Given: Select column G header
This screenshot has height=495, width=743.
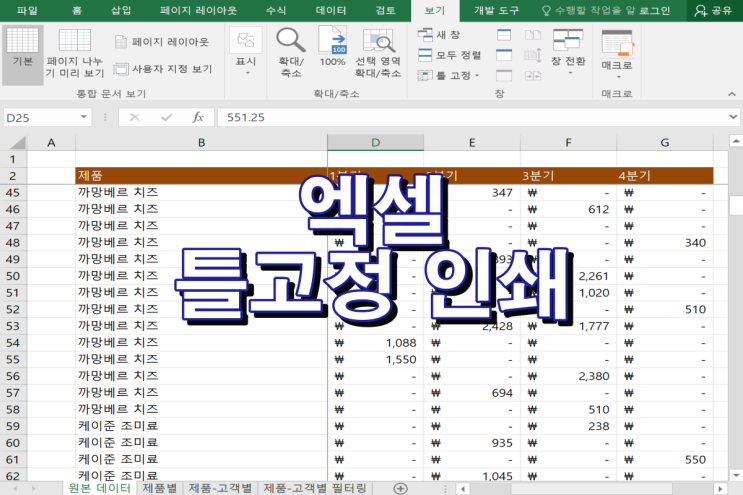Looking at the screenshot, I should [665, 143].
